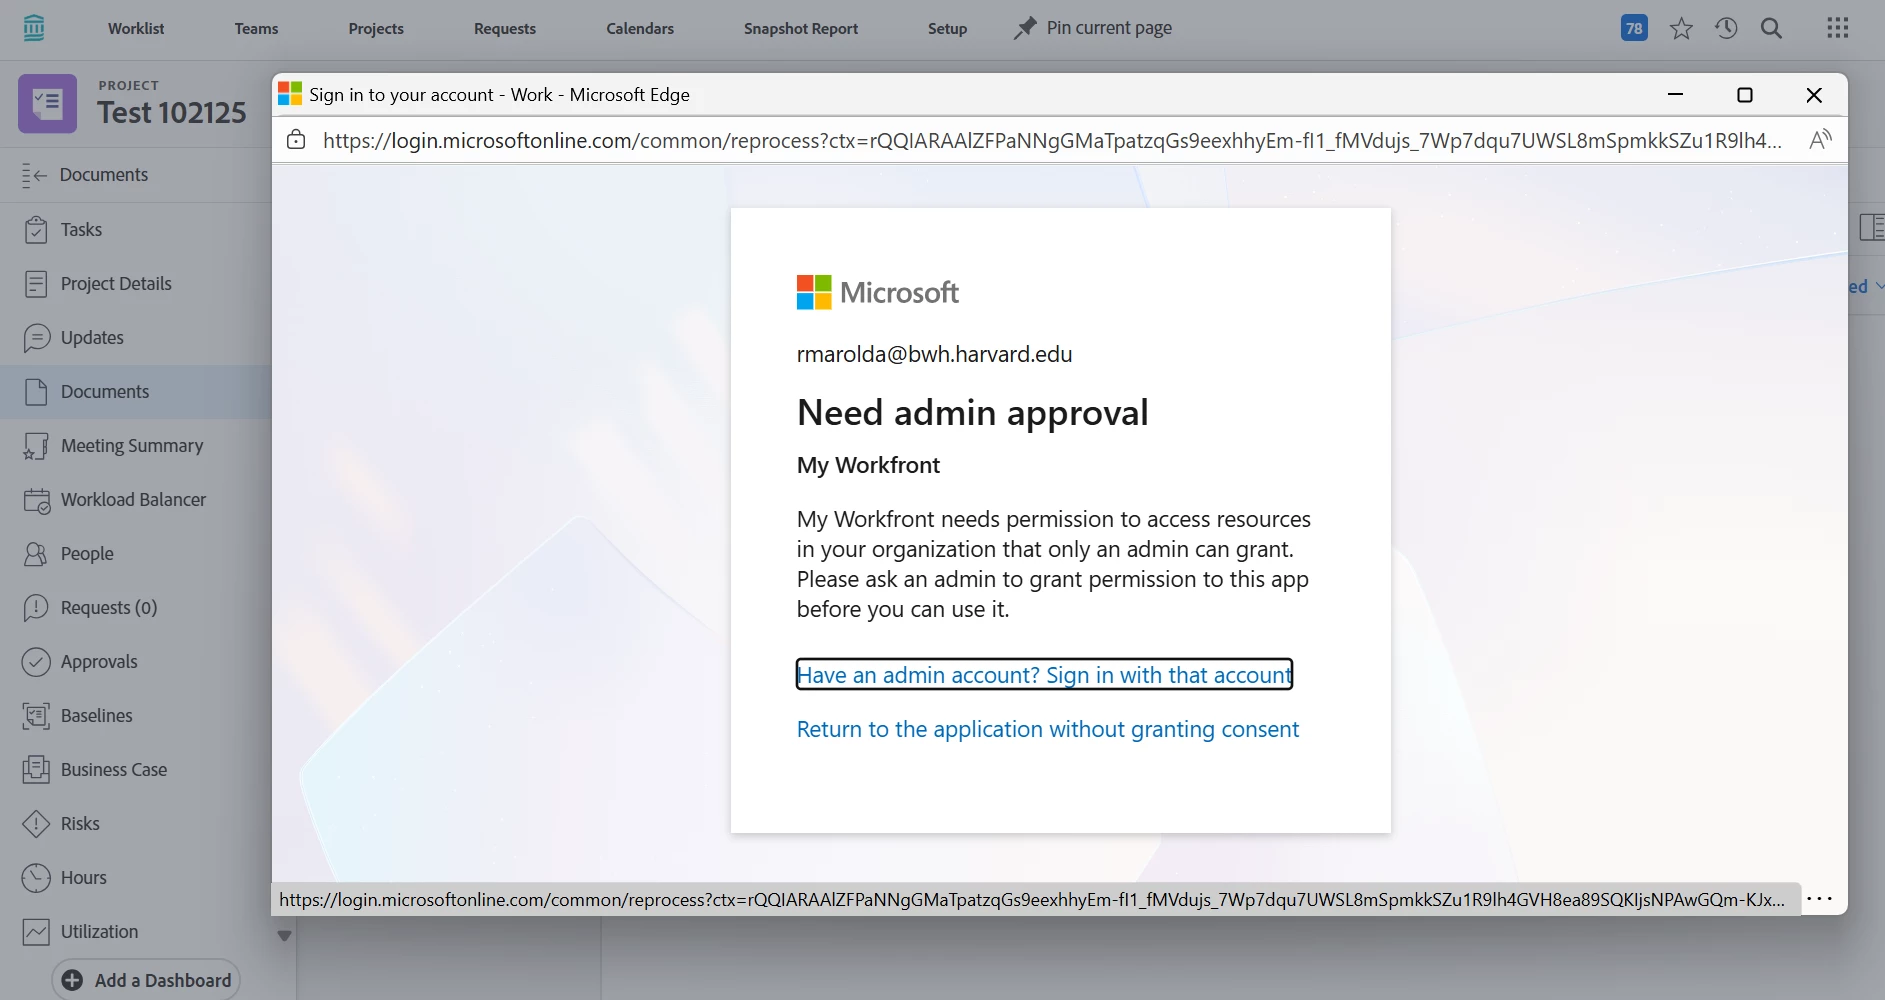The width and height of the screenshot is (1885, 1000).
Task: Close the Edge sign-in window
Action: (x=1814, y=95)
